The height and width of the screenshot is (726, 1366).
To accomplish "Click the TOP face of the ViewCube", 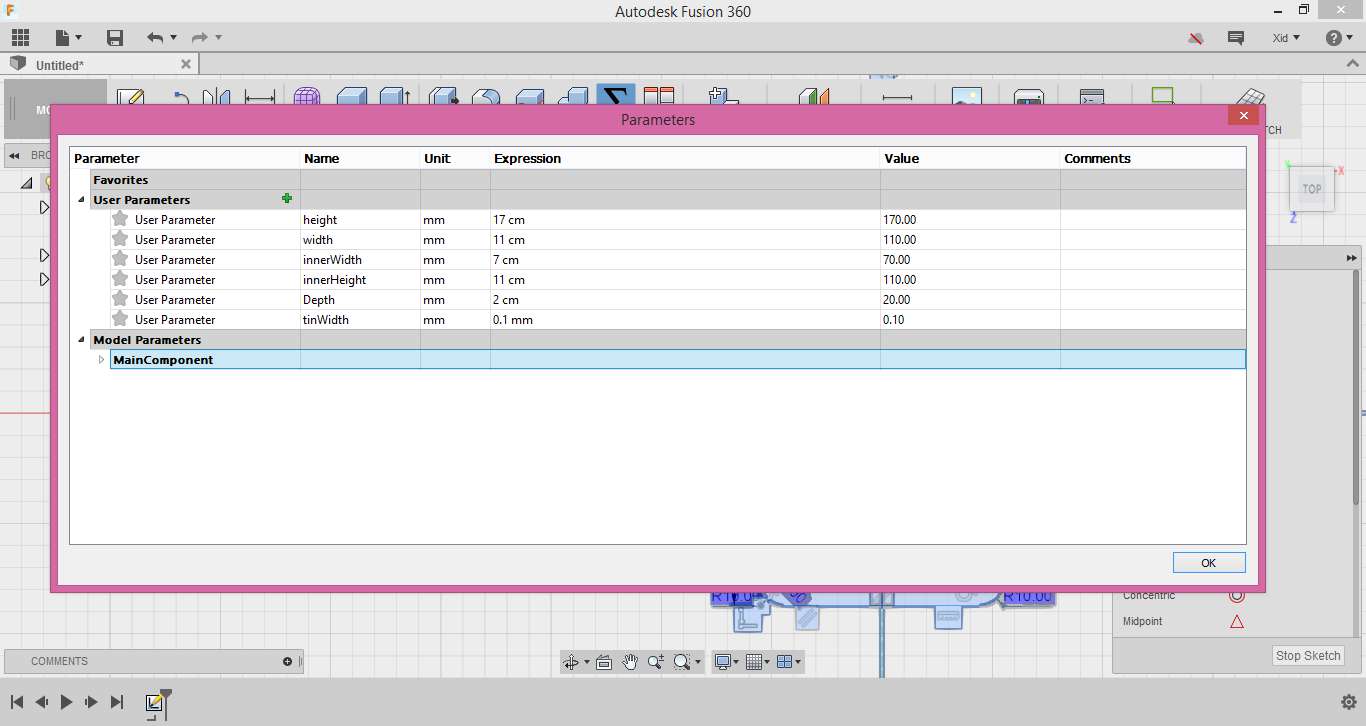I will click(1311, 188).
